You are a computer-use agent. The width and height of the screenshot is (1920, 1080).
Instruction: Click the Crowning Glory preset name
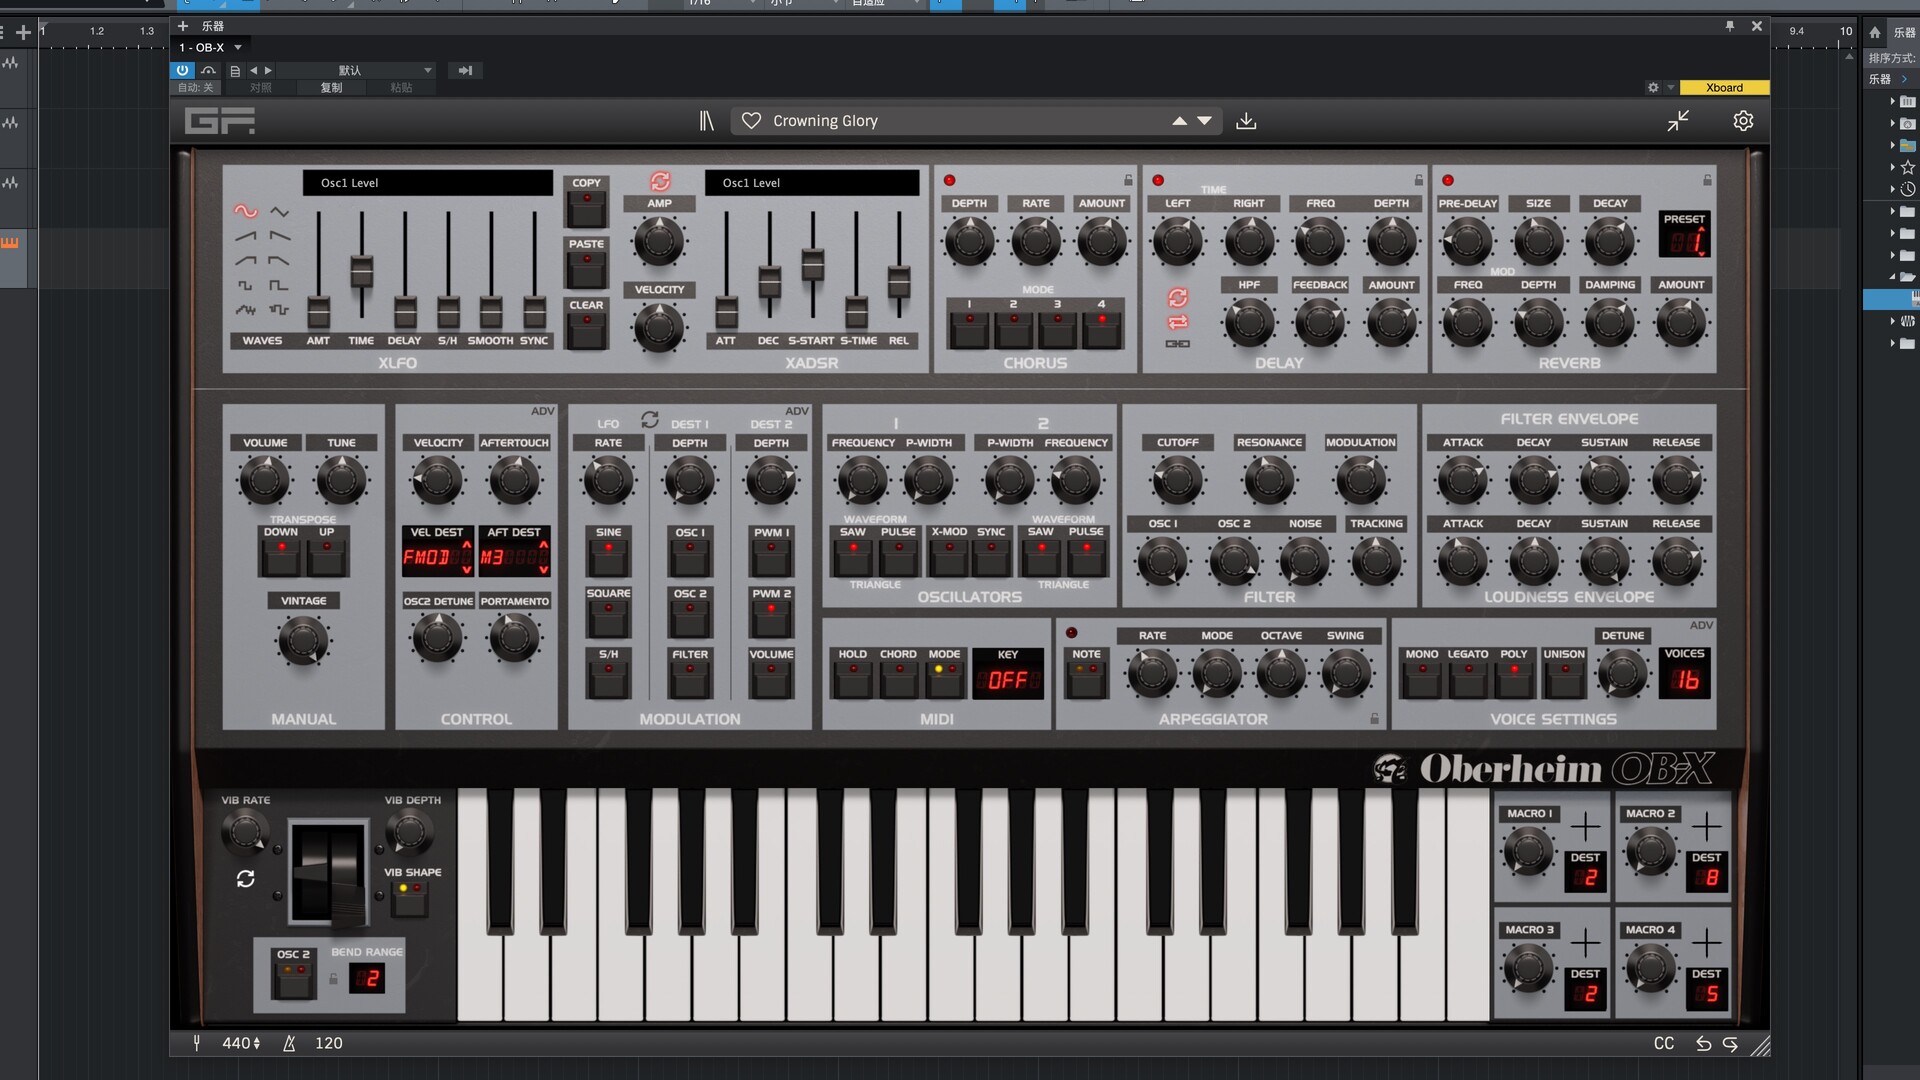point(825,121)
